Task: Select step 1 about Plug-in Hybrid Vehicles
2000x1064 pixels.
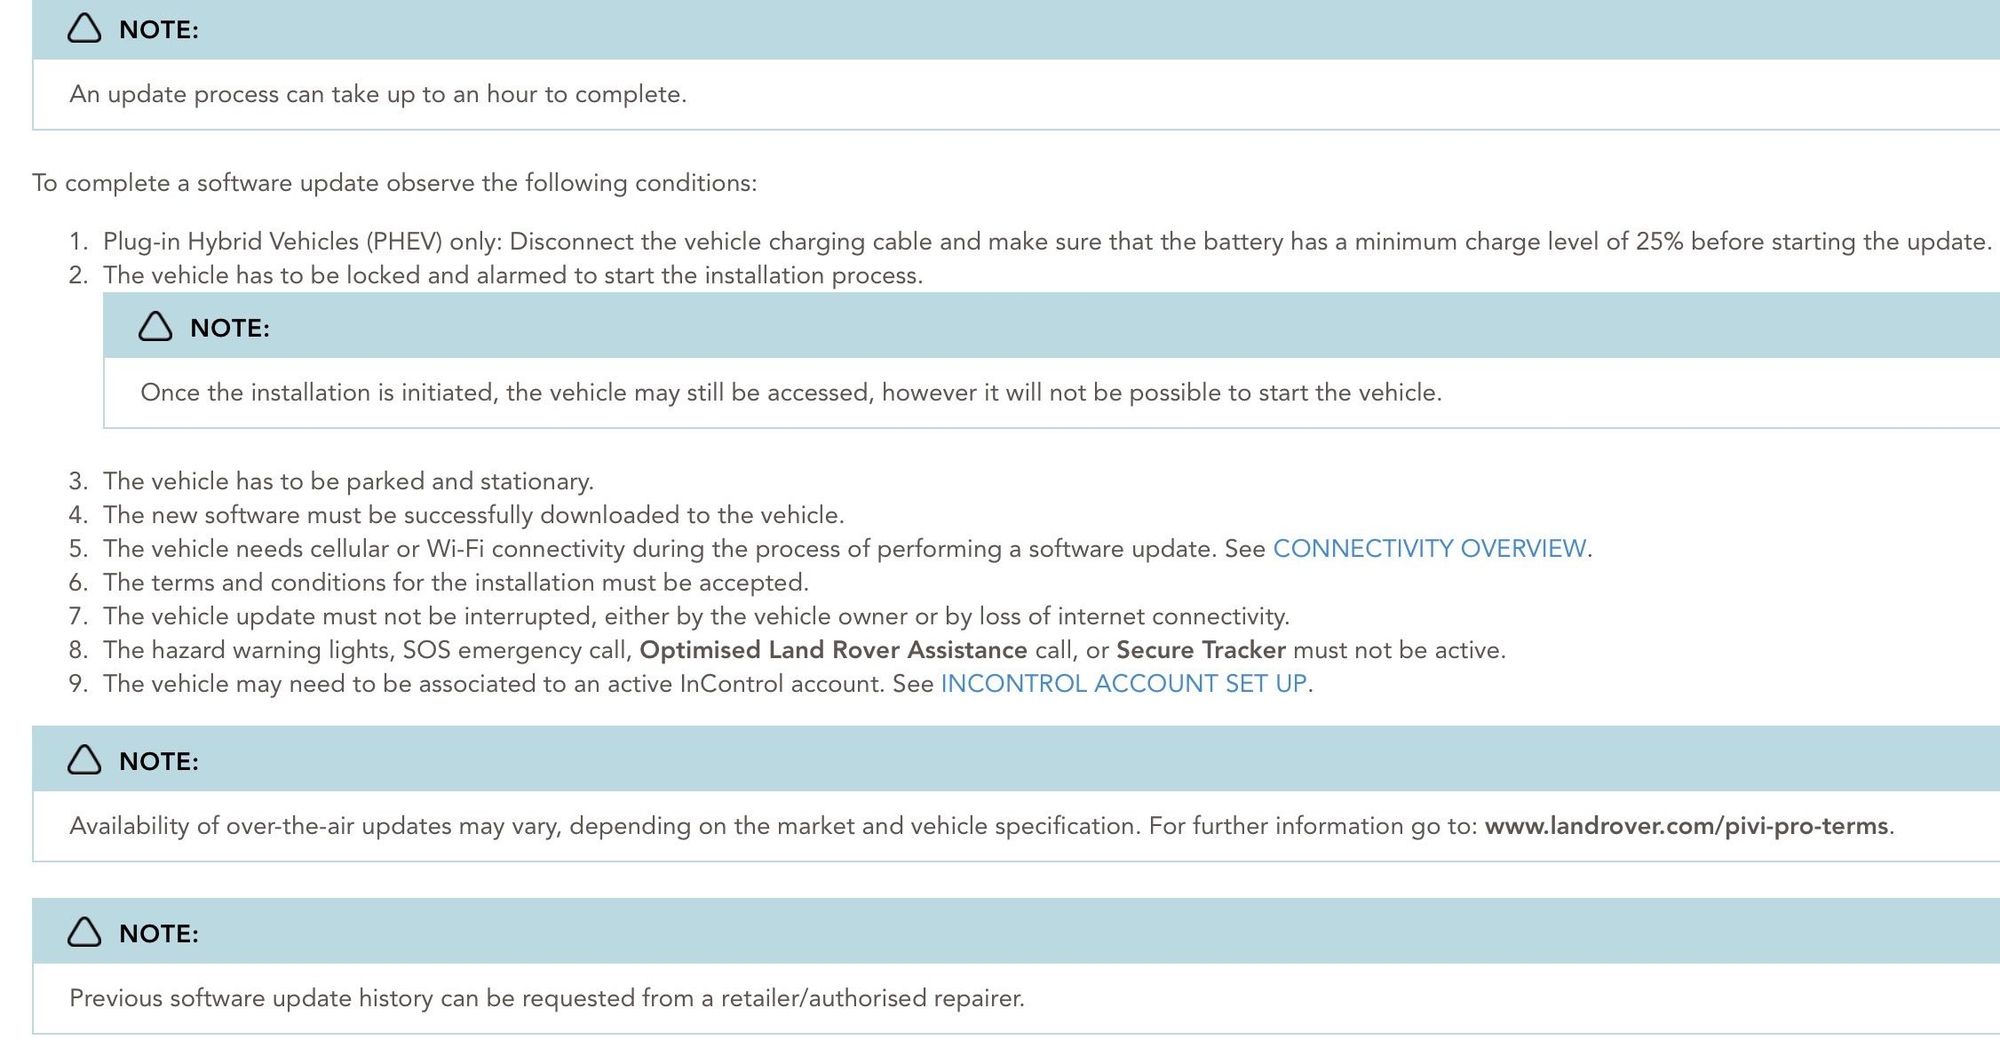Action: [1046, 242]
